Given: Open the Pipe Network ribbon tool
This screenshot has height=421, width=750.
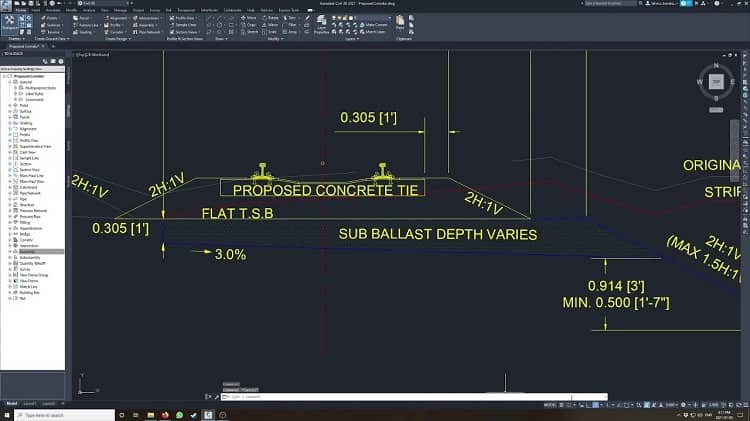Looking at the screenshot, I should coord(147,32).
